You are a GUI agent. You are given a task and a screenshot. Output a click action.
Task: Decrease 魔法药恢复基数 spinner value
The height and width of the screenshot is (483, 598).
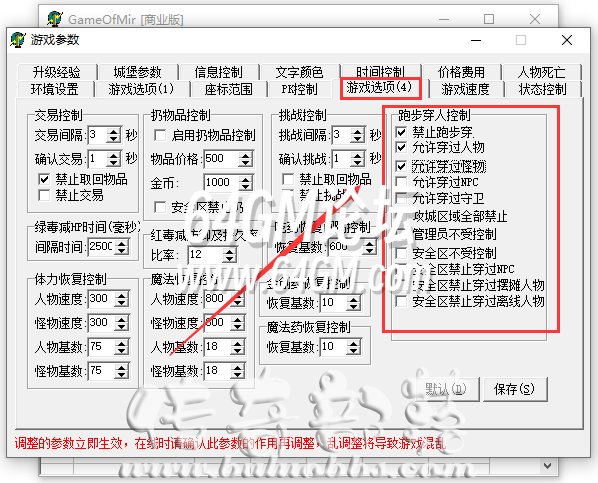tap(354, 351)
